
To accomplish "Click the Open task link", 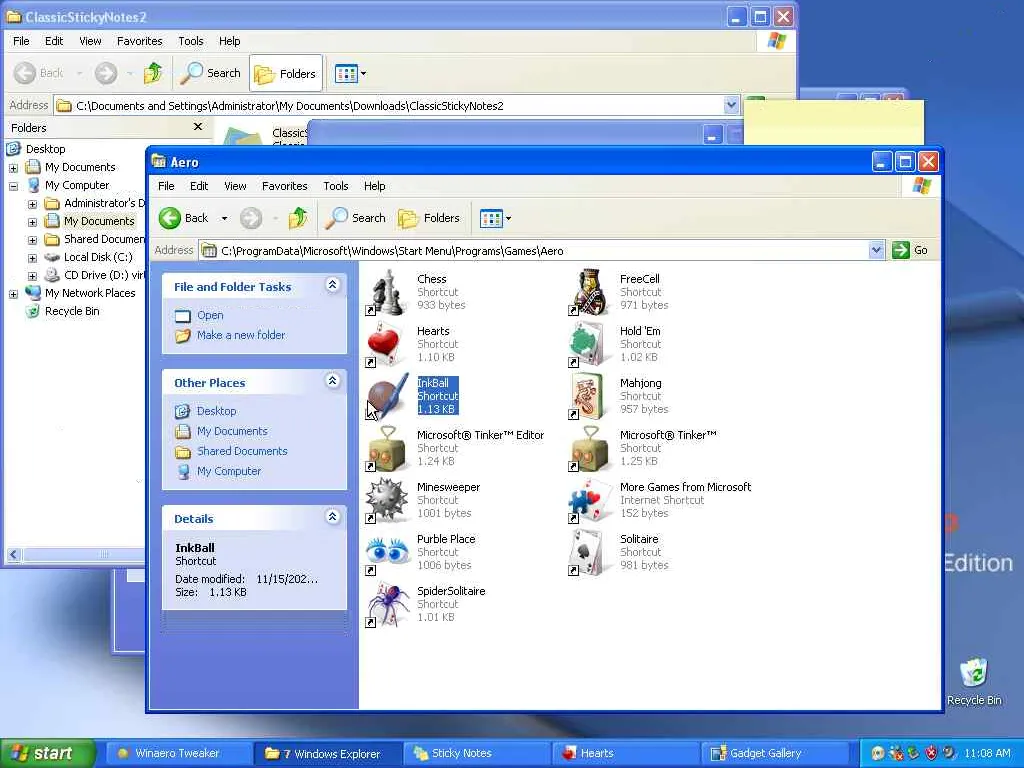I will (x=210, y=315).
